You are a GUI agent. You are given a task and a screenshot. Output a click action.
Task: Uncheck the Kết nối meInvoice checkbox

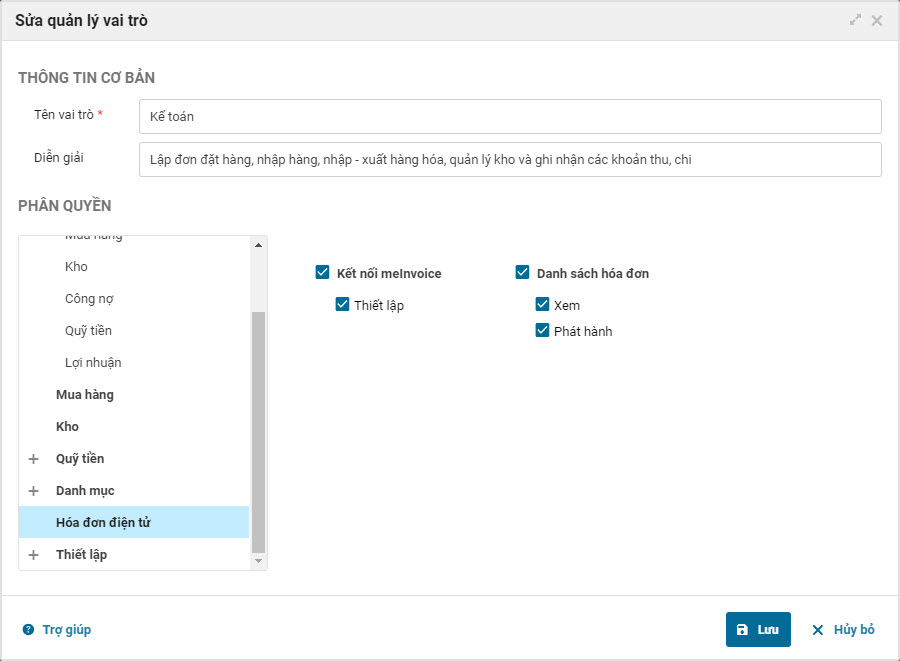coord(322,273)
